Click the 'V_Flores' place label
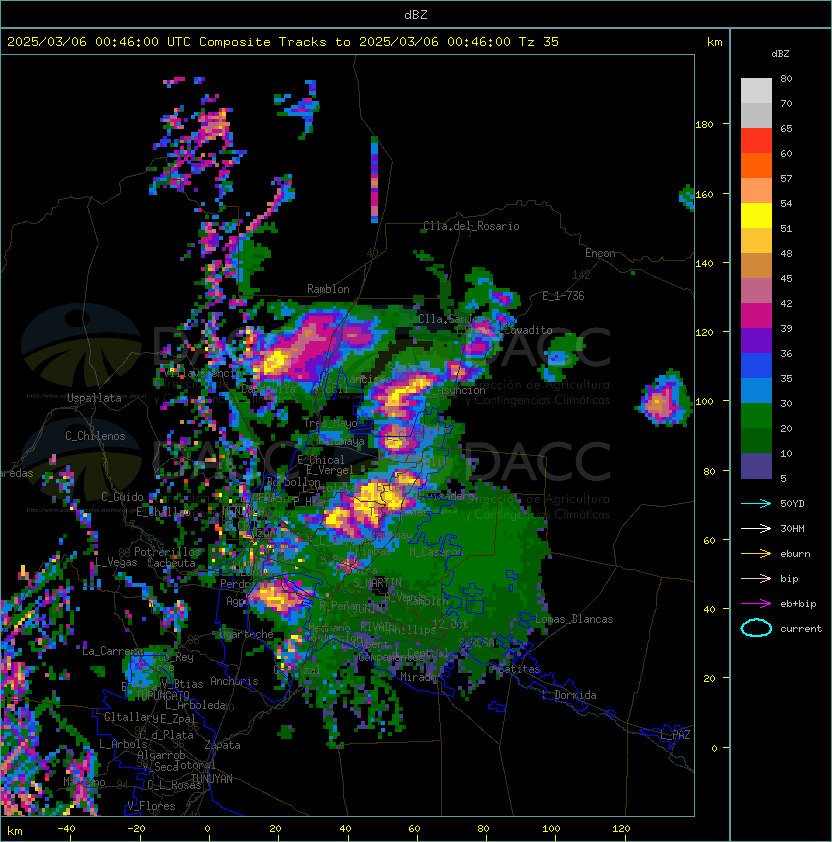 pyautogui.click(x=151, y=806)
